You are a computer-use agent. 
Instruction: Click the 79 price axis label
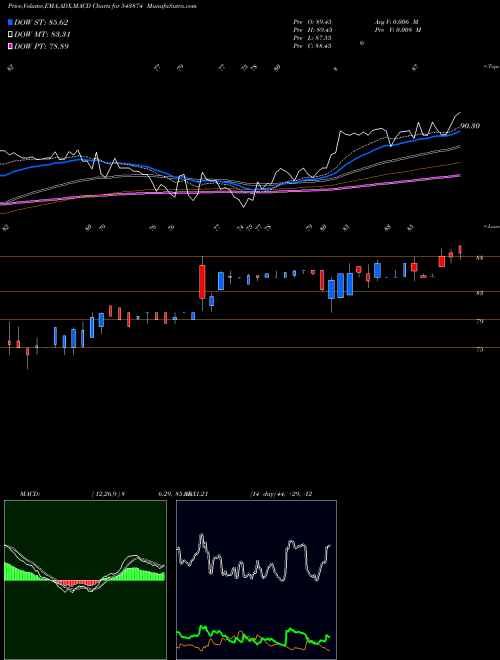click(479, 322)
